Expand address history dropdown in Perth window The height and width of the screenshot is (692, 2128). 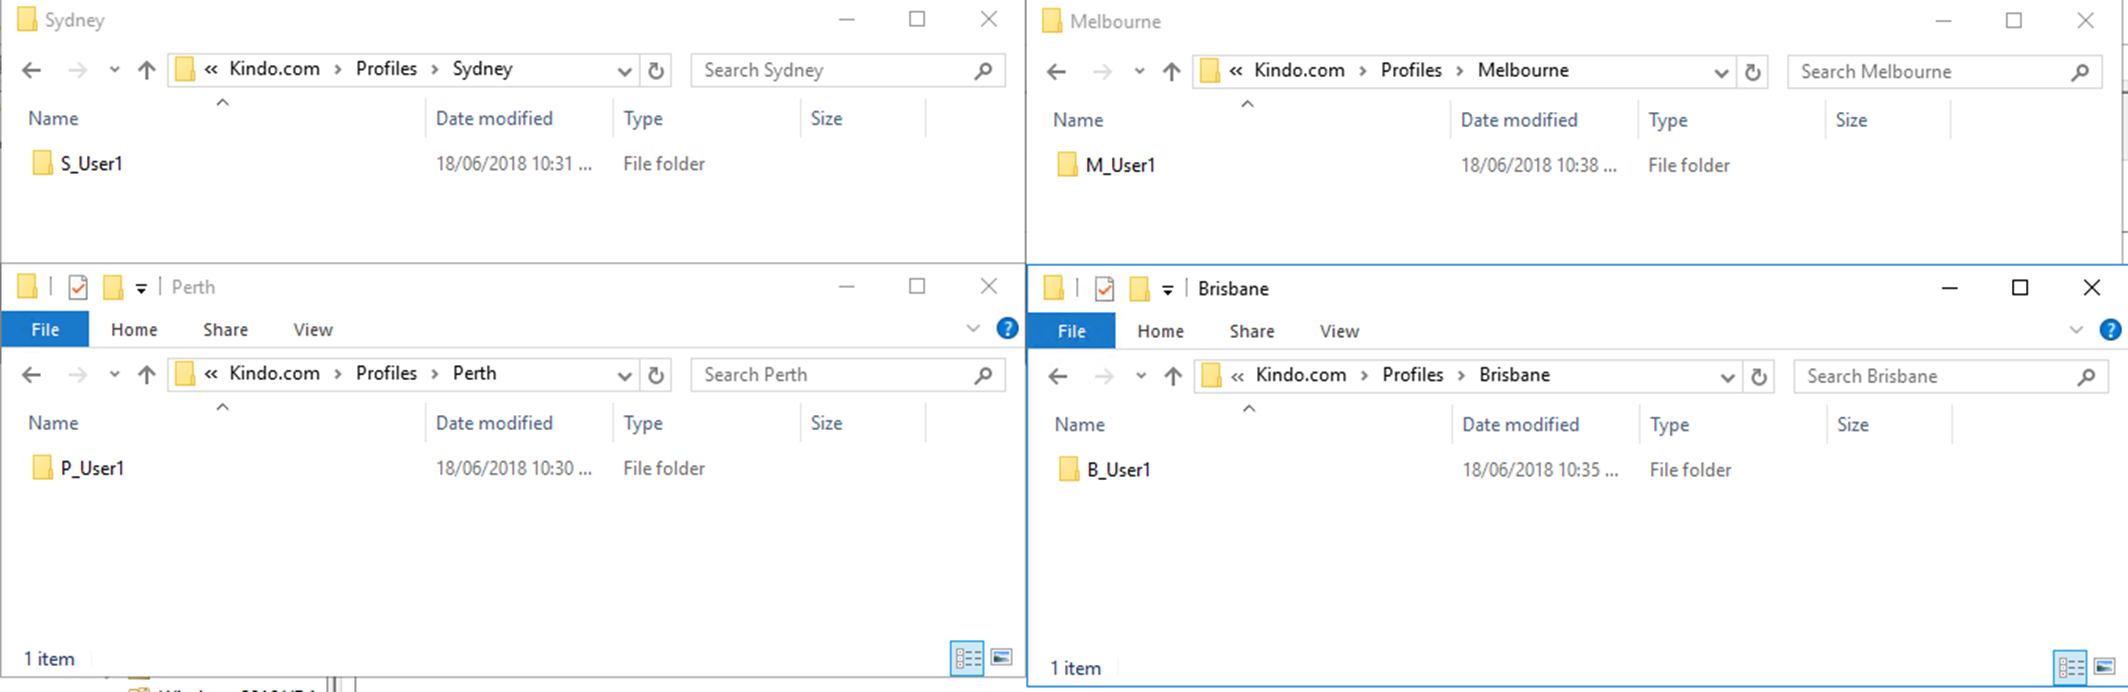point(624,375)
